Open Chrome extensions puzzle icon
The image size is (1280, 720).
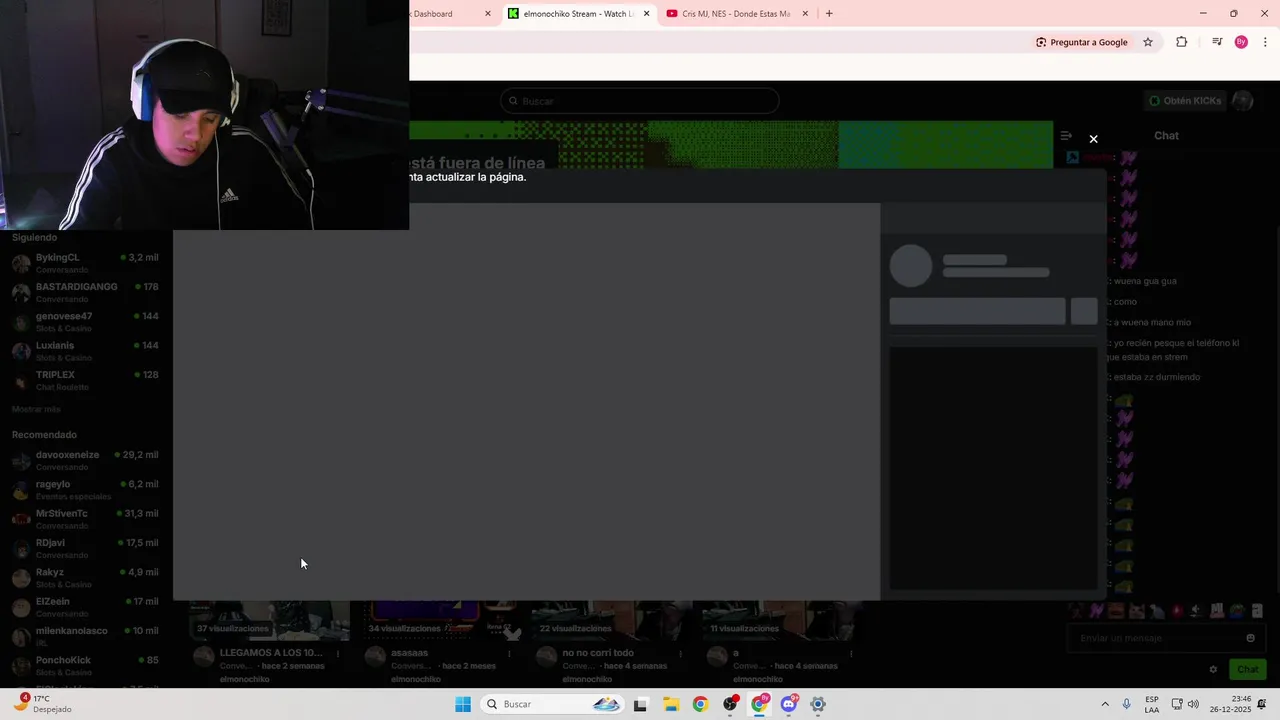tap(1181, 42)
